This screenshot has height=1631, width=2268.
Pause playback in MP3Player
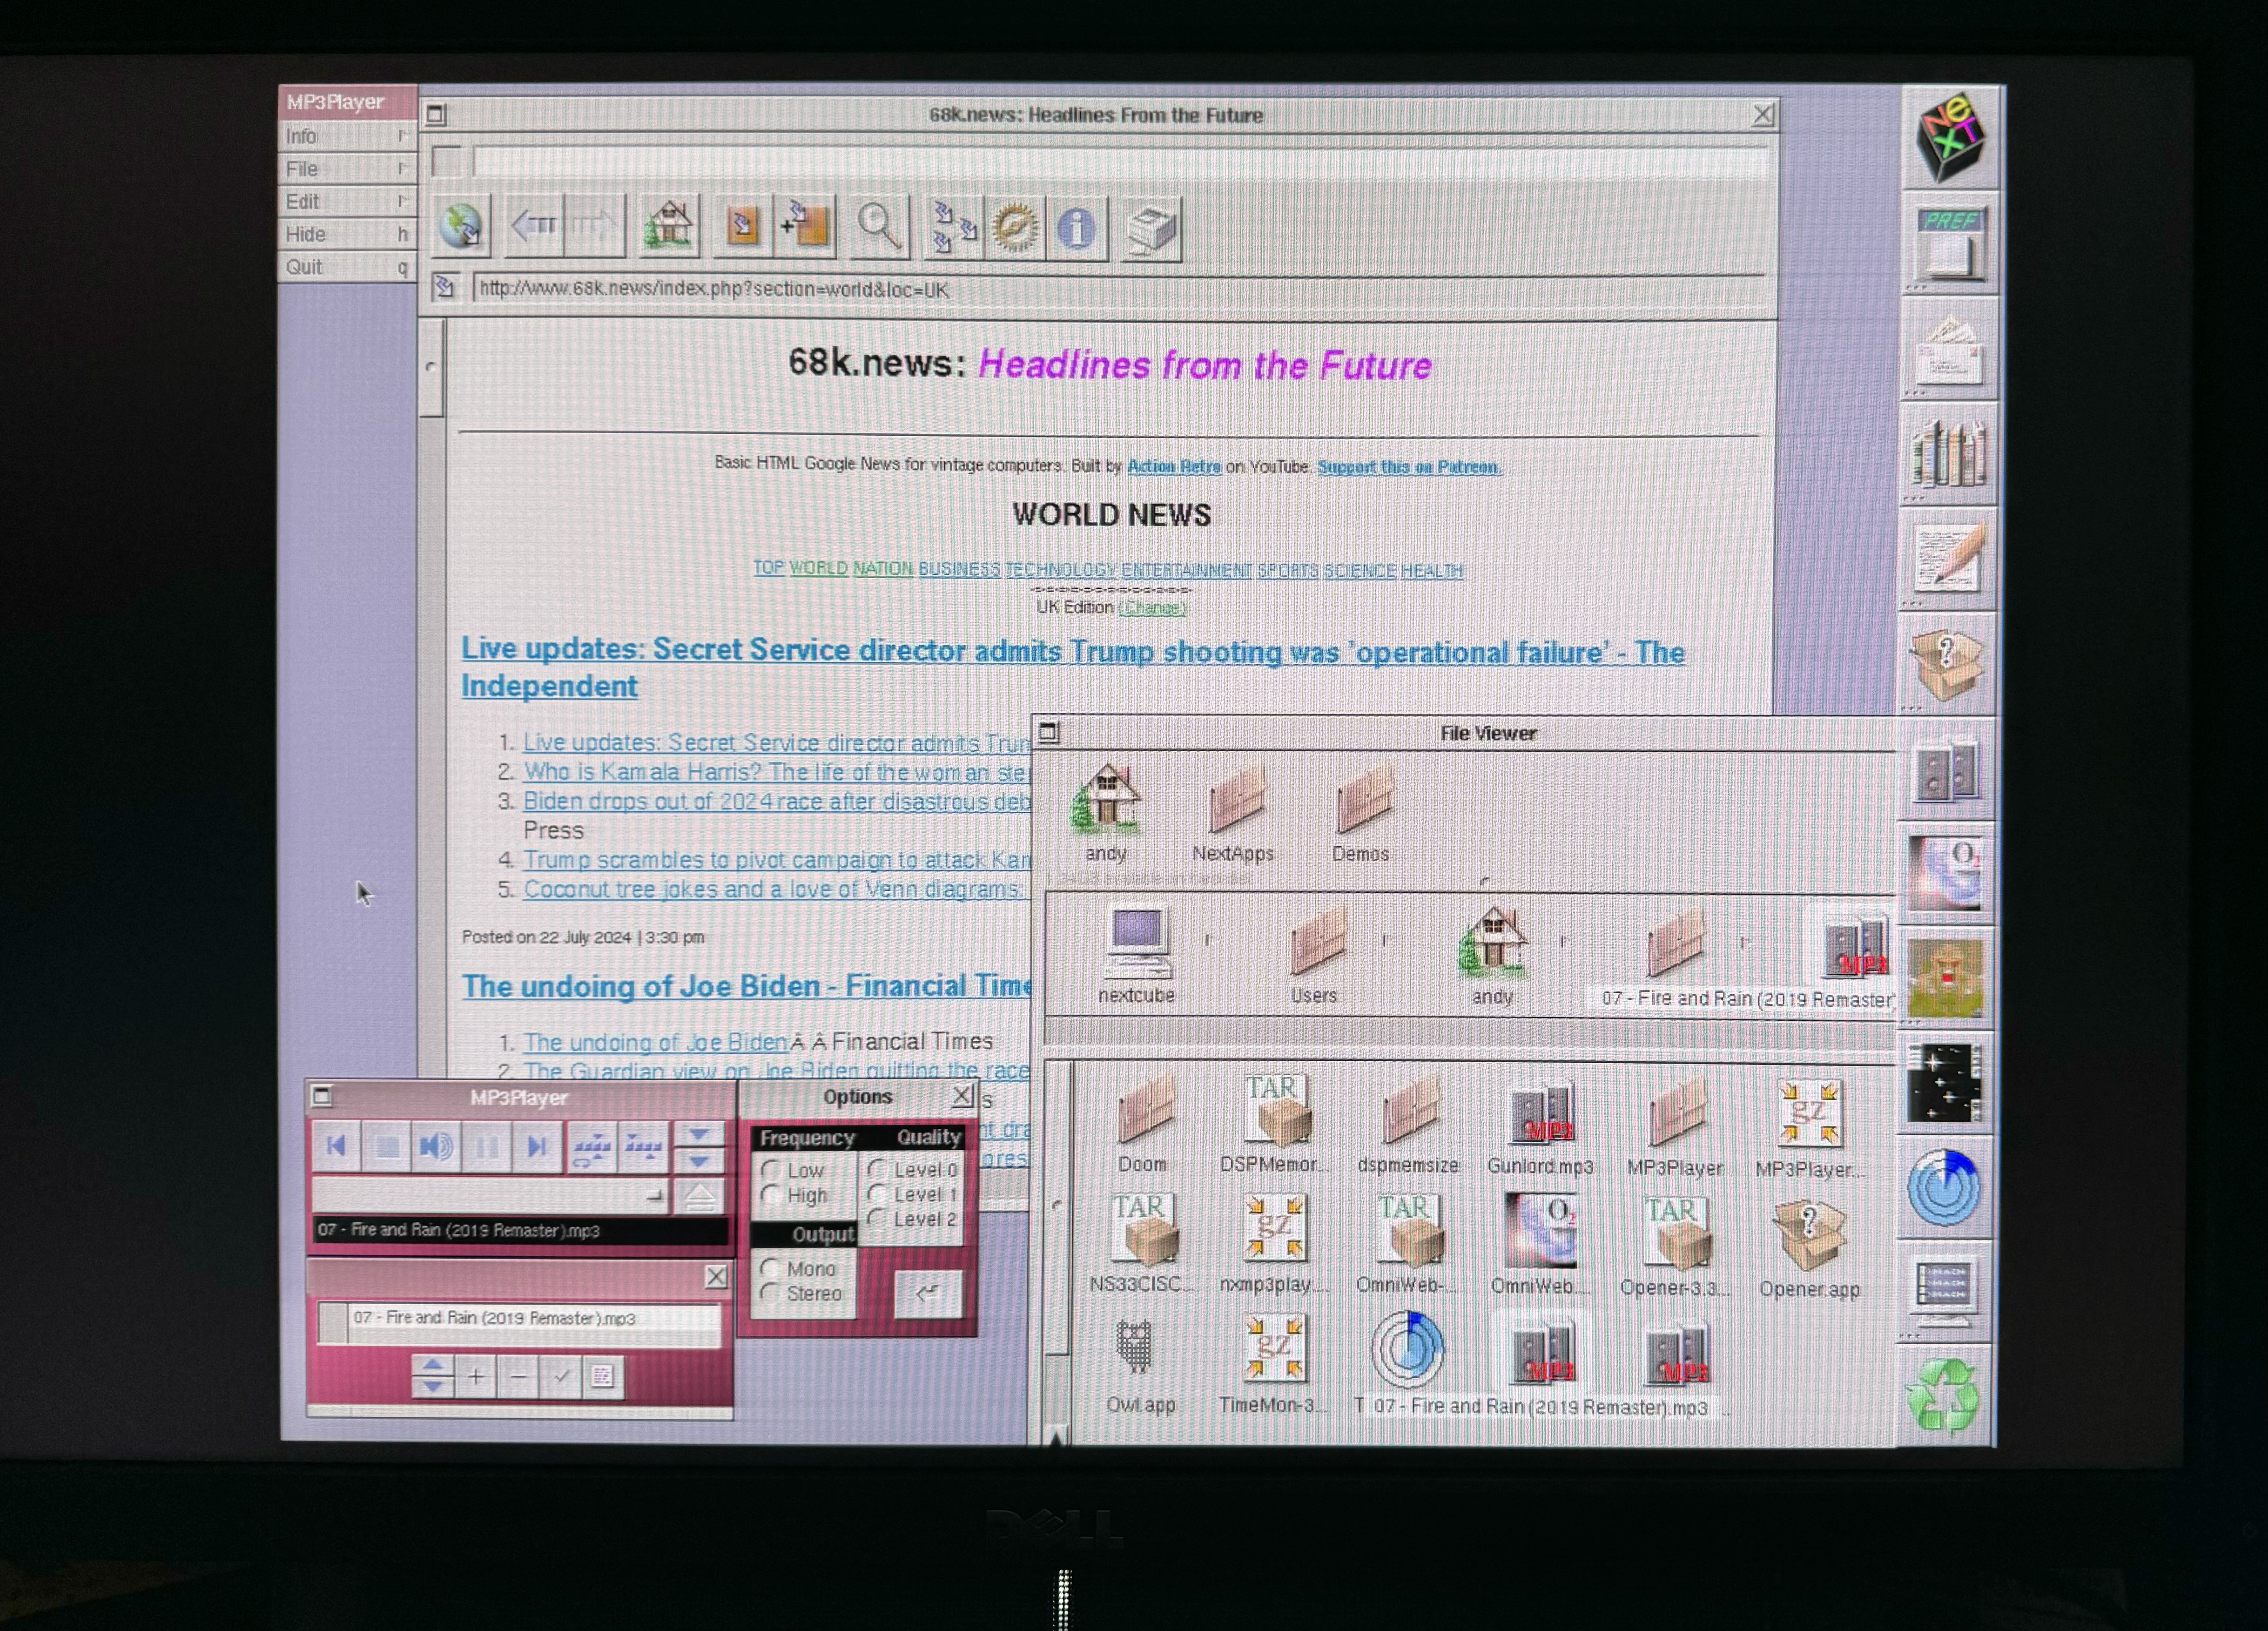point(486,1147)
